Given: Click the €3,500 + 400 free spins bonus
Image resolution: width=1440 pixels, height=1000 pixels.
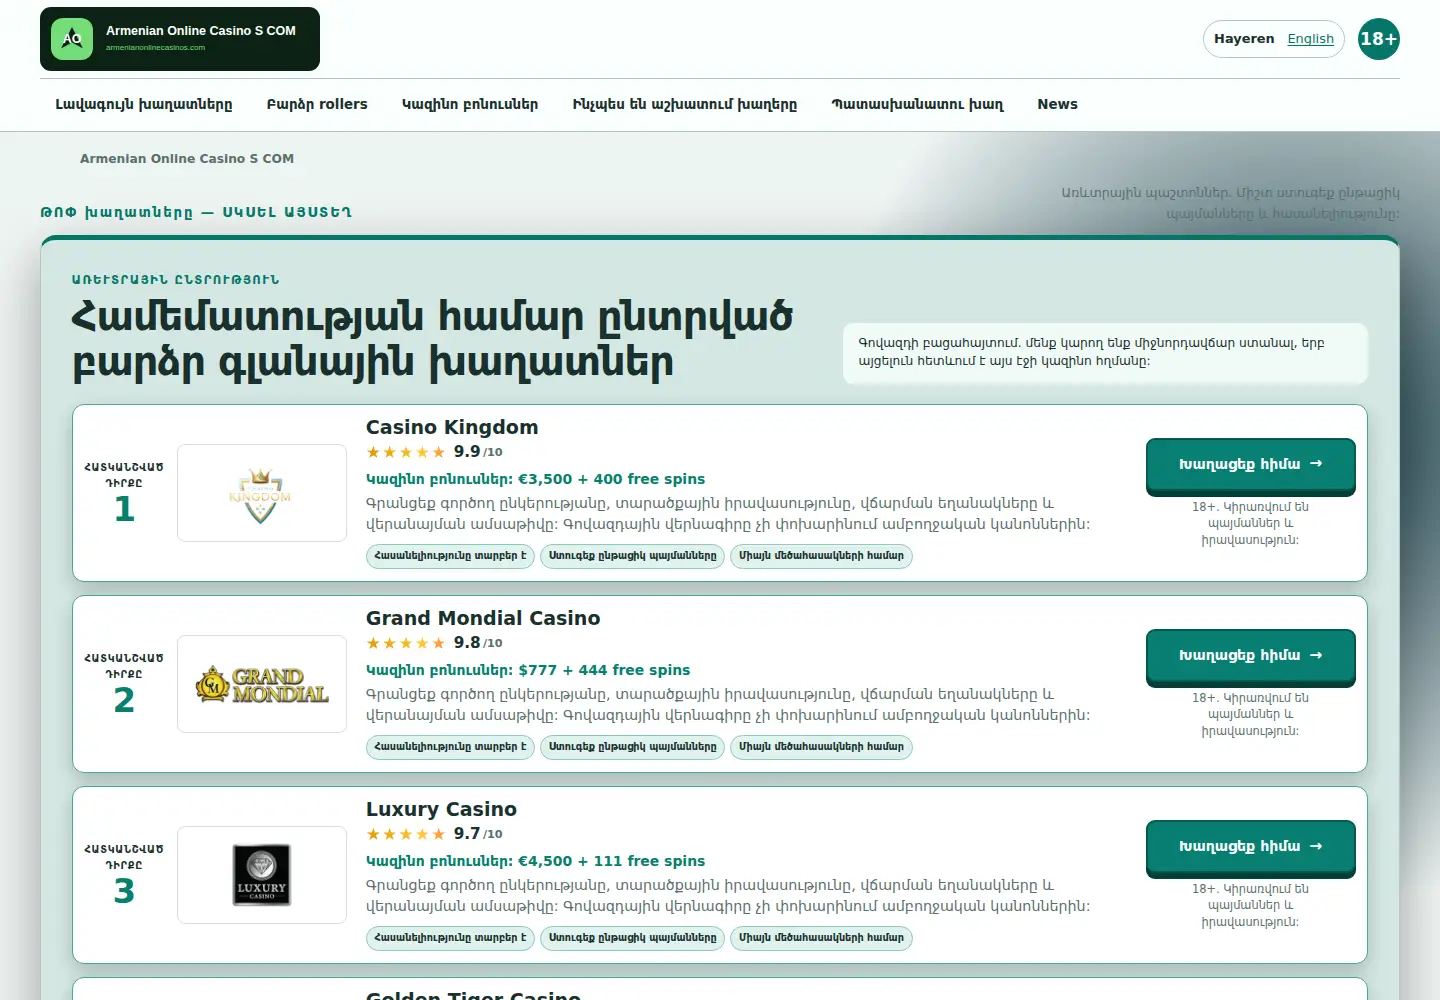Looking at the screenshot, I should click(611, 479).
